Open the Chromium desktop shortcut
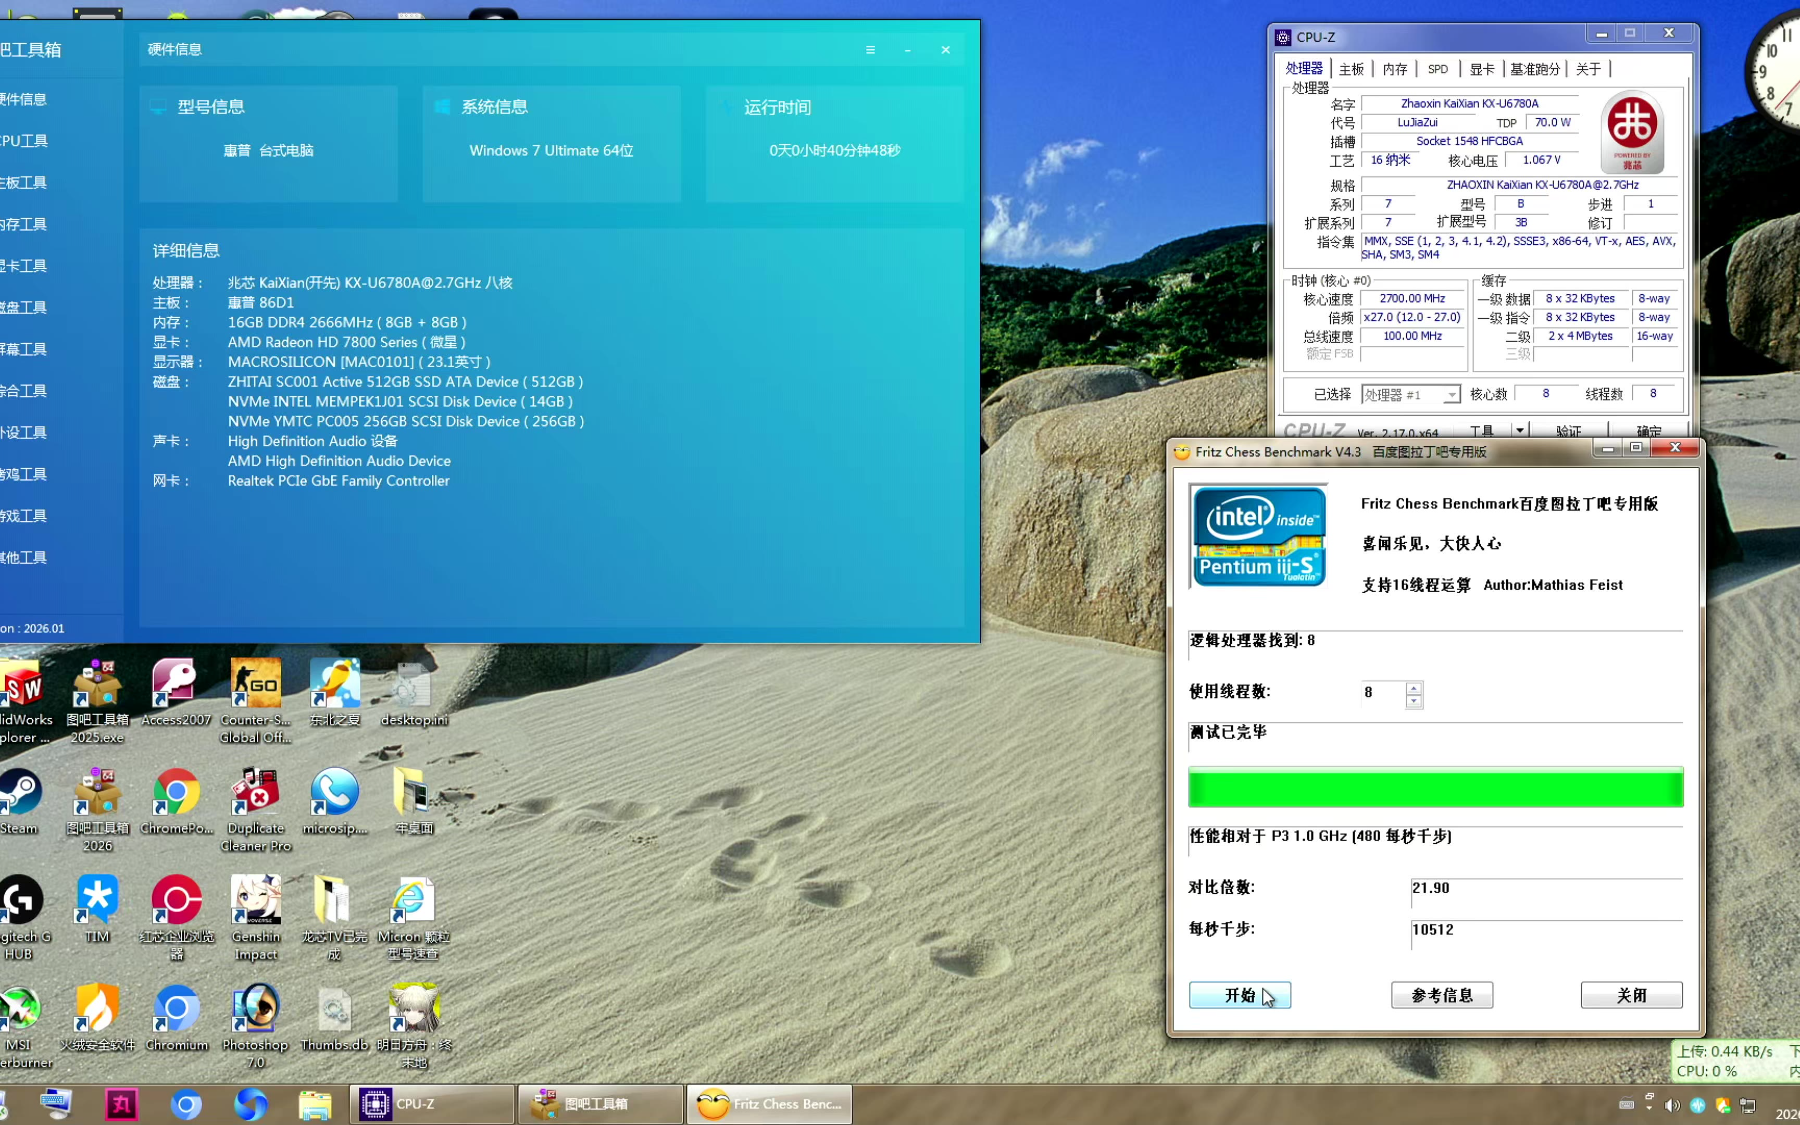The image size is (1800, 1125). pyautogui.click(x=176, y=1010)
